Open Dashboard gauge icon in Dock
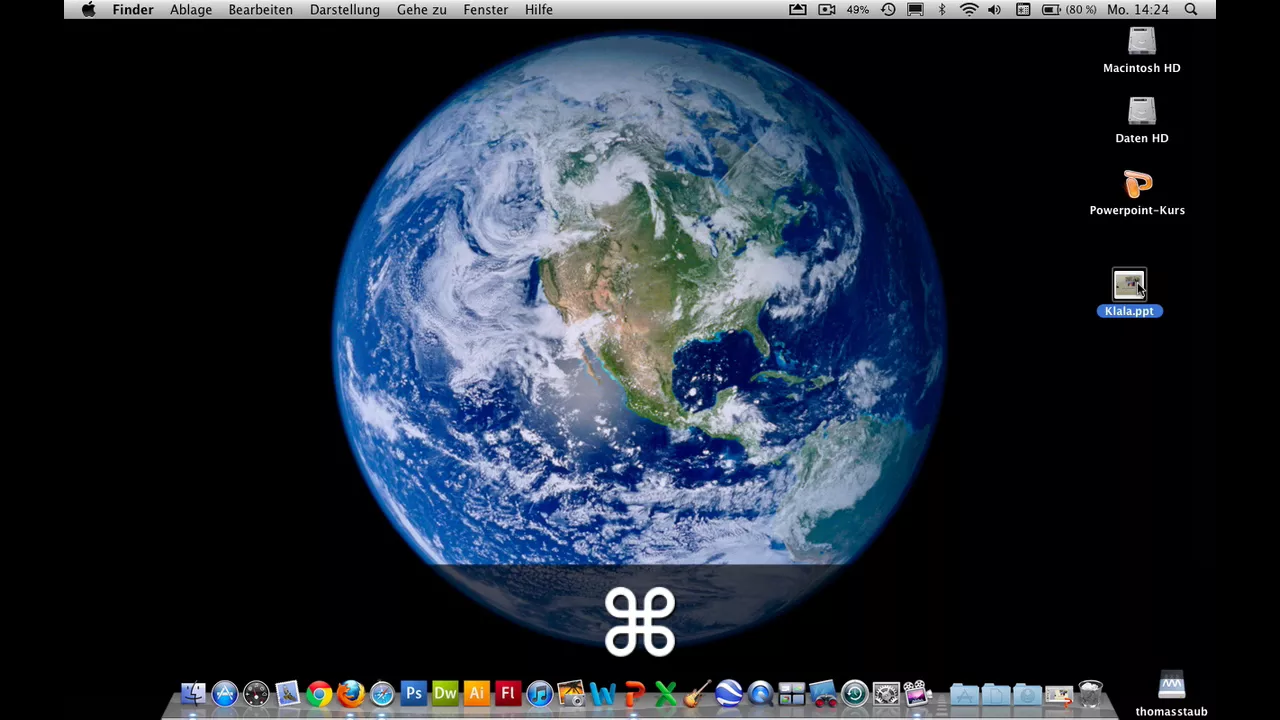 point(256,693)
